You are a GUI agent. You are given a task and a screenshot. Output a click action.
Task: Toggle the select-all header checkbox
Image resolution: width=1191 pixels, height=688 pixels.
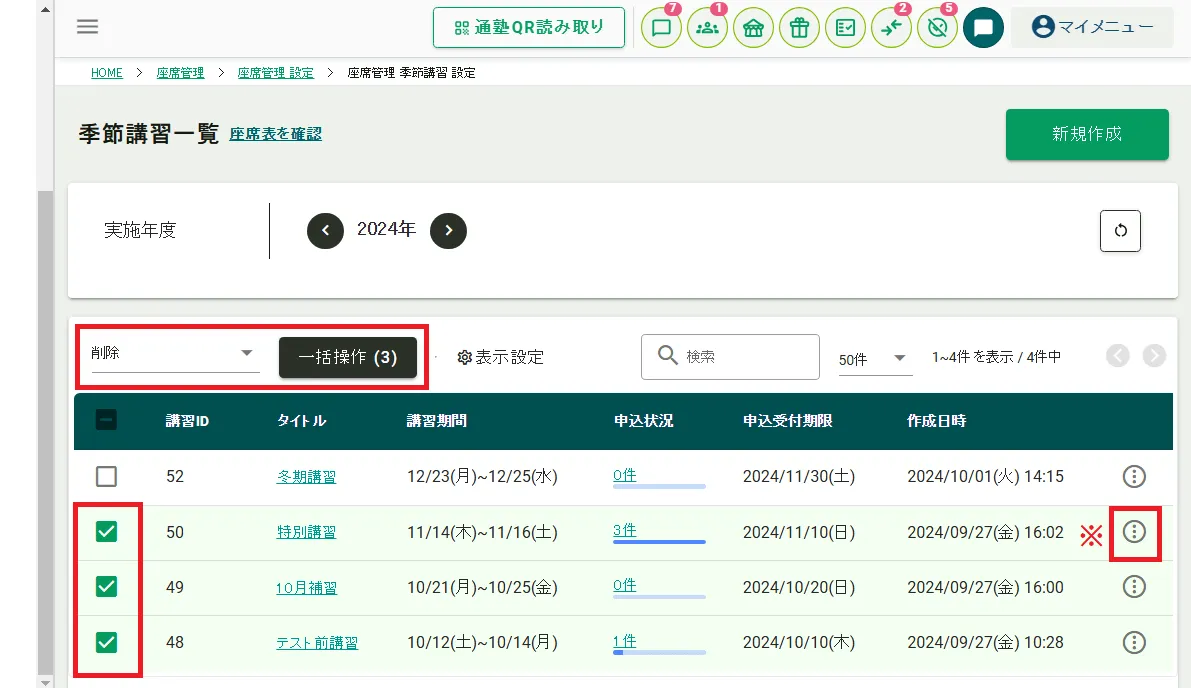pos(106,420)
